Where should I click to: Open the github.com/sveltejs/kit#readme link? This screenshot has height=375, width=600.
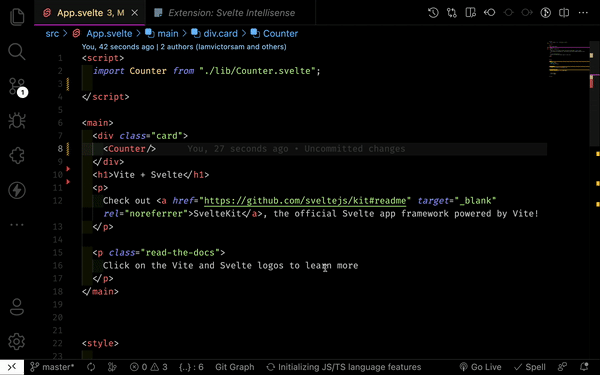coord(305,201)
